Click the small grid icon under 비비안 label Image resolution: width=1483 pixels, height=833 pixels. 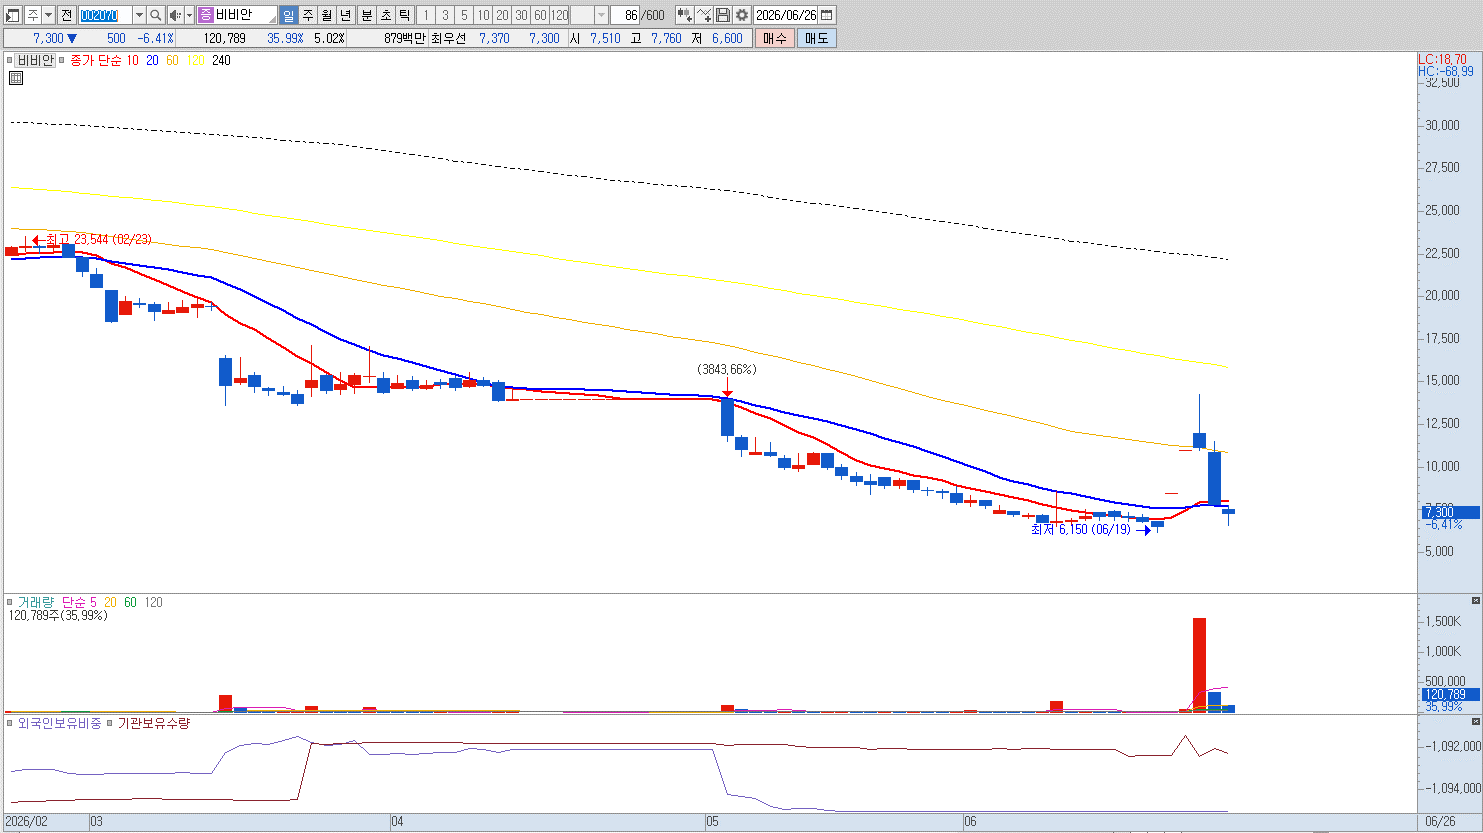(16, 77)
